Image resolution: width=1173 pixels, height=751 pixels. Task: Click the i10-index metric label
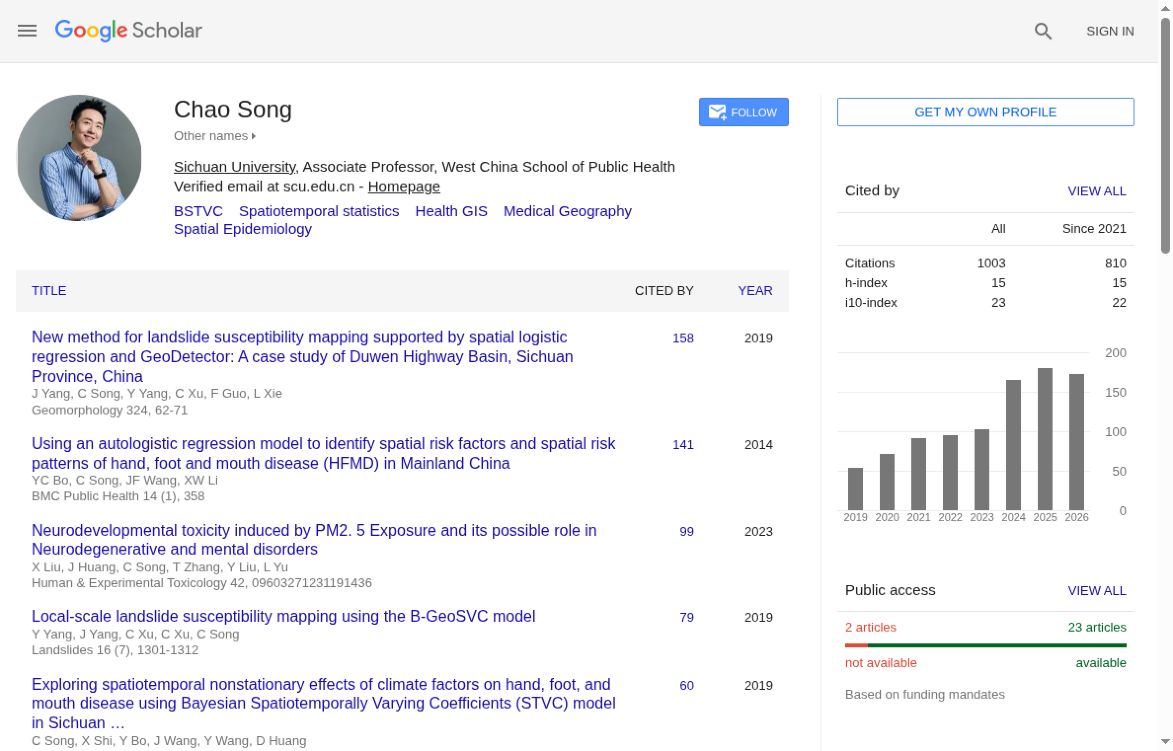pos(871,303)
